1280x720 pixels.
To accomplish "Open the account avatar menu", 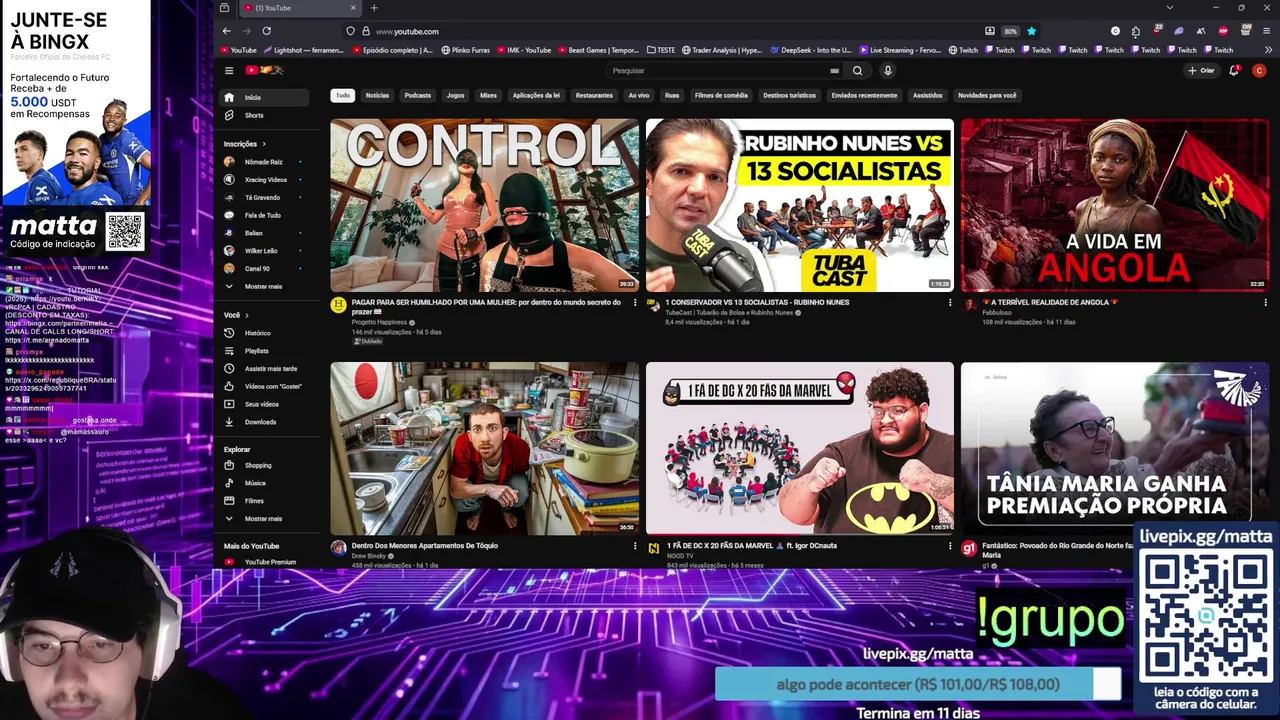I will [1259, 70].
